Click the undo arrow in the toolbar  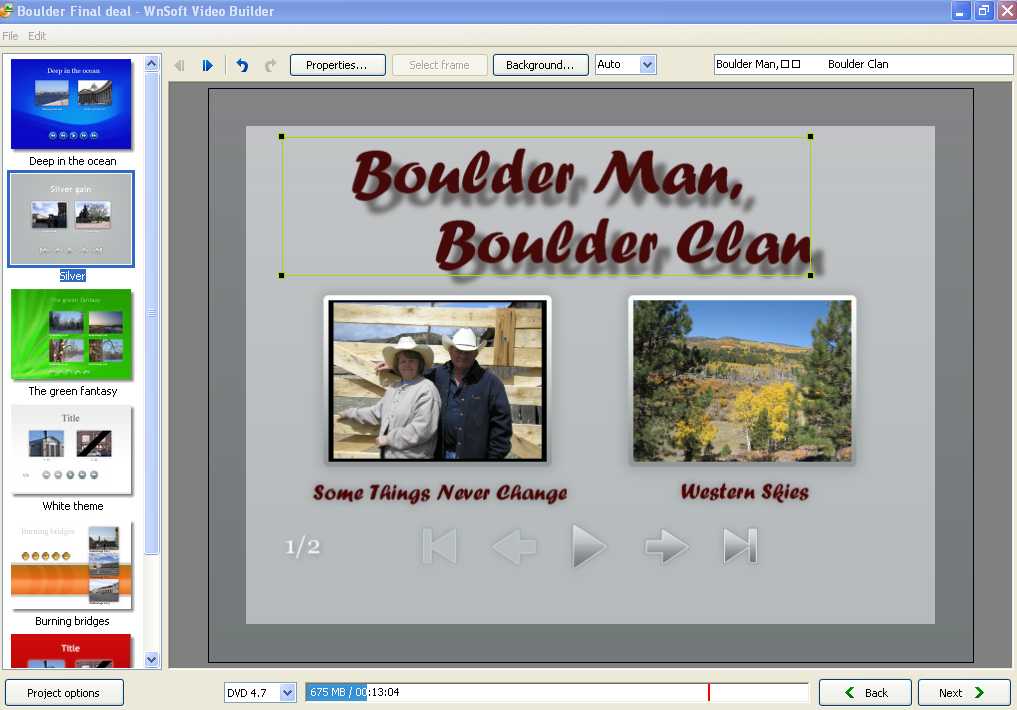pyautogui.click(x=242, y=65)
